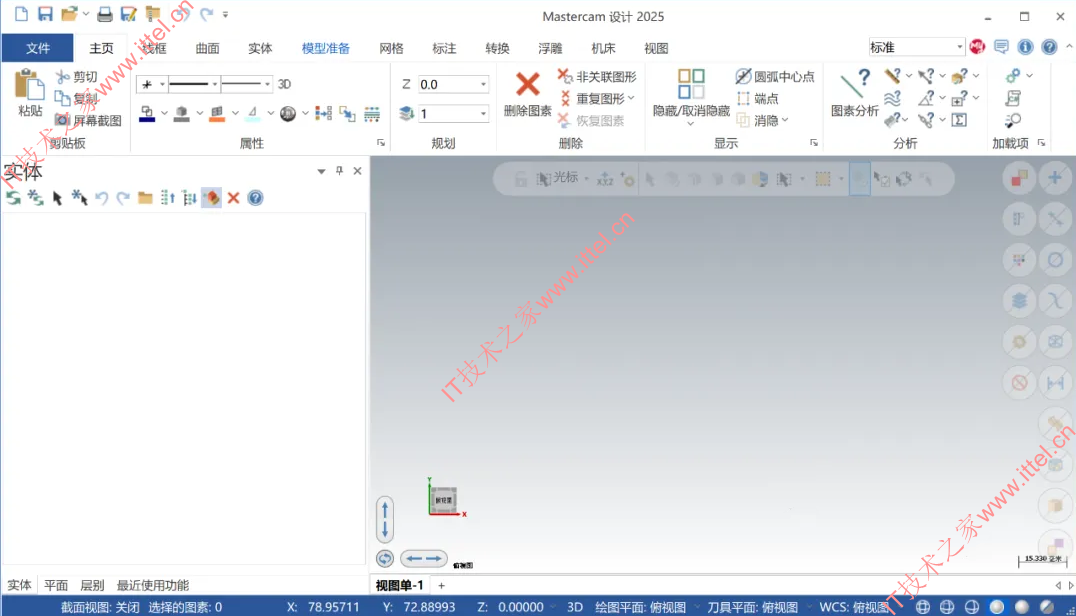Open the 实体 panel options triangle menu
Screen dimensions: 1076x616
coord(321,171)
